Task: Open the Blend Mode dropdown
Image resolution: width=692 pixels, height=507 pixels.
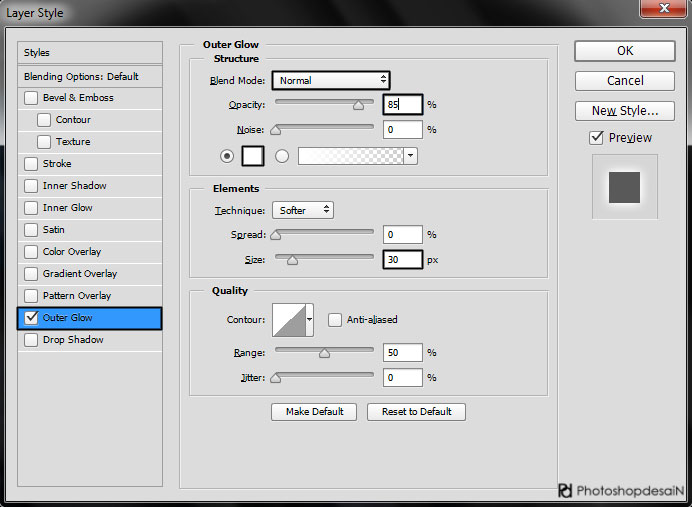Action: click(331, 80)
